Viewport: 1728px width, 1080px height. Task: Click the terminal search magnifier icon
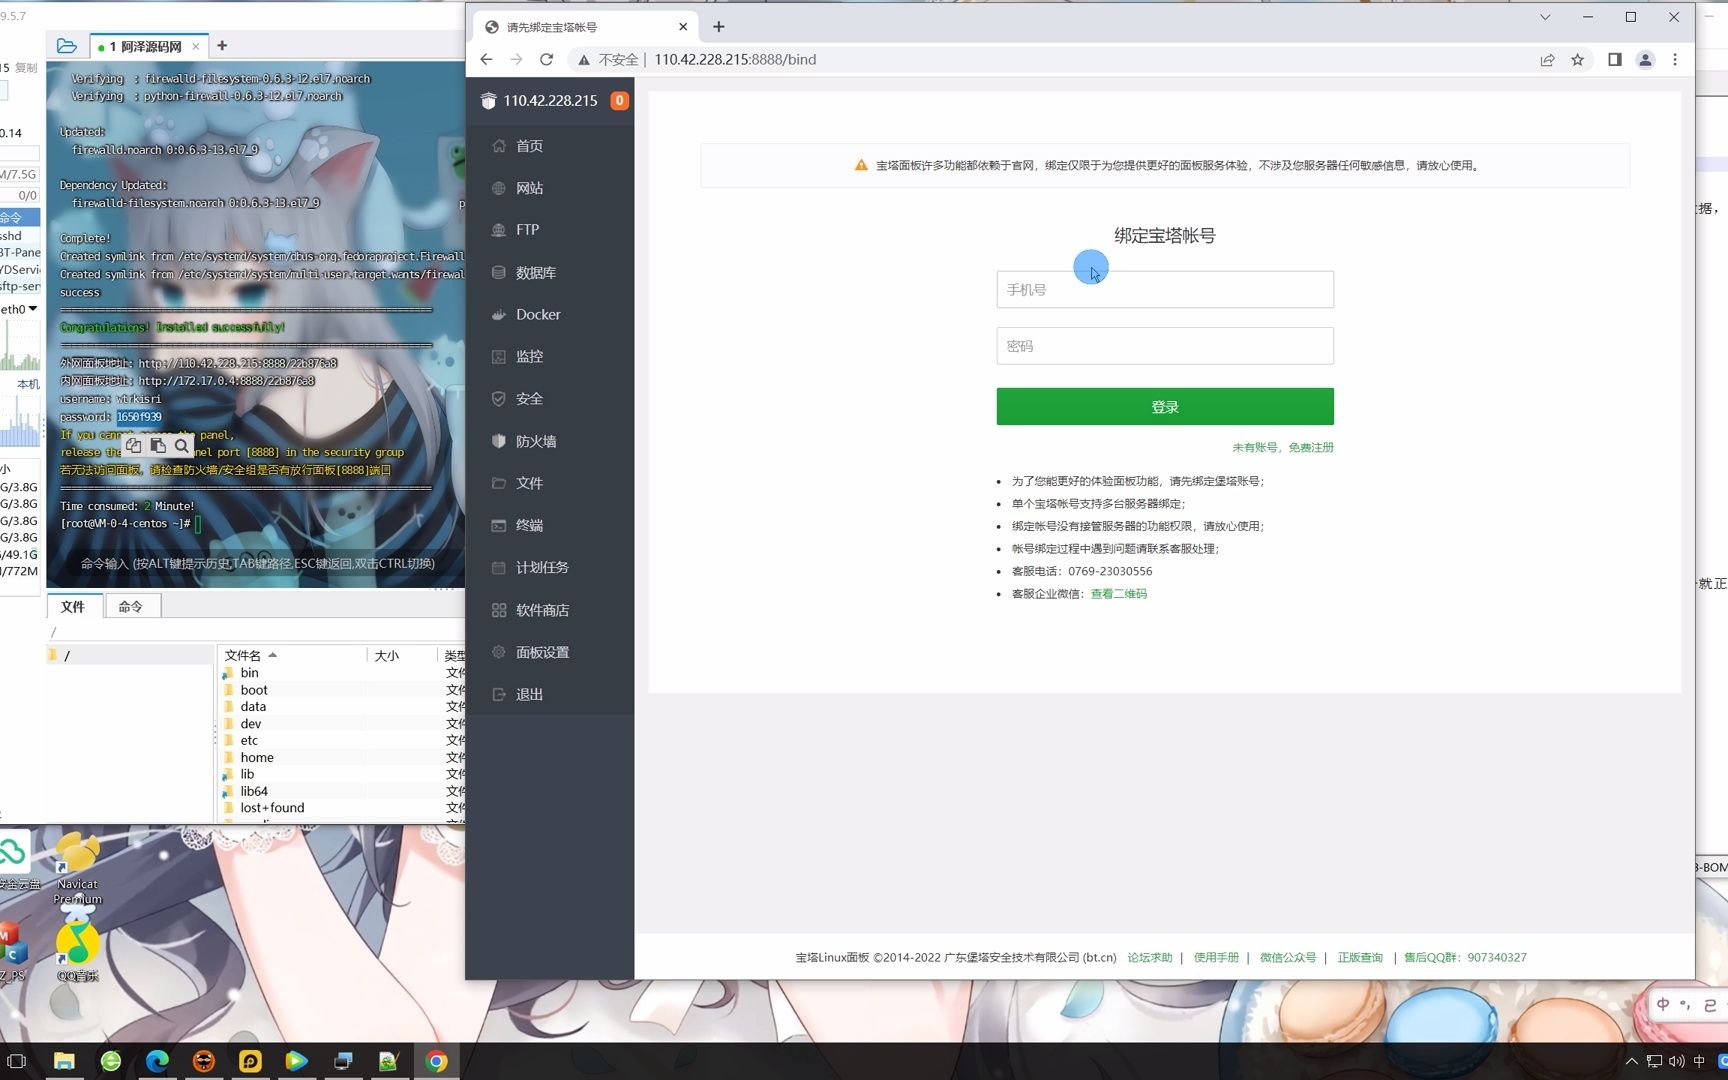(x=181, y=446)
